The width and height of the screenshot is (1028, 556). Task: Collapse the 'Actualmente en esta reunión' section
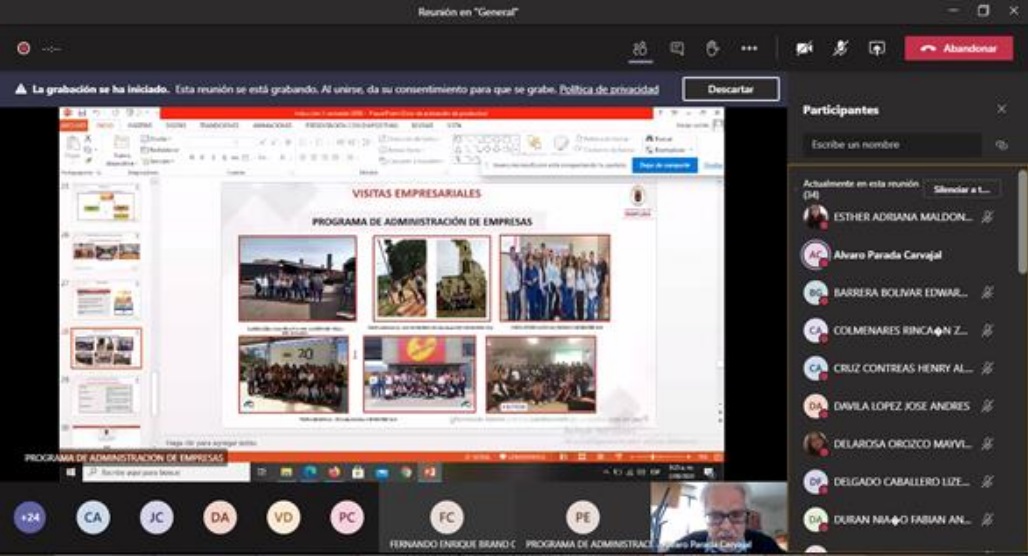coord(860,189)
